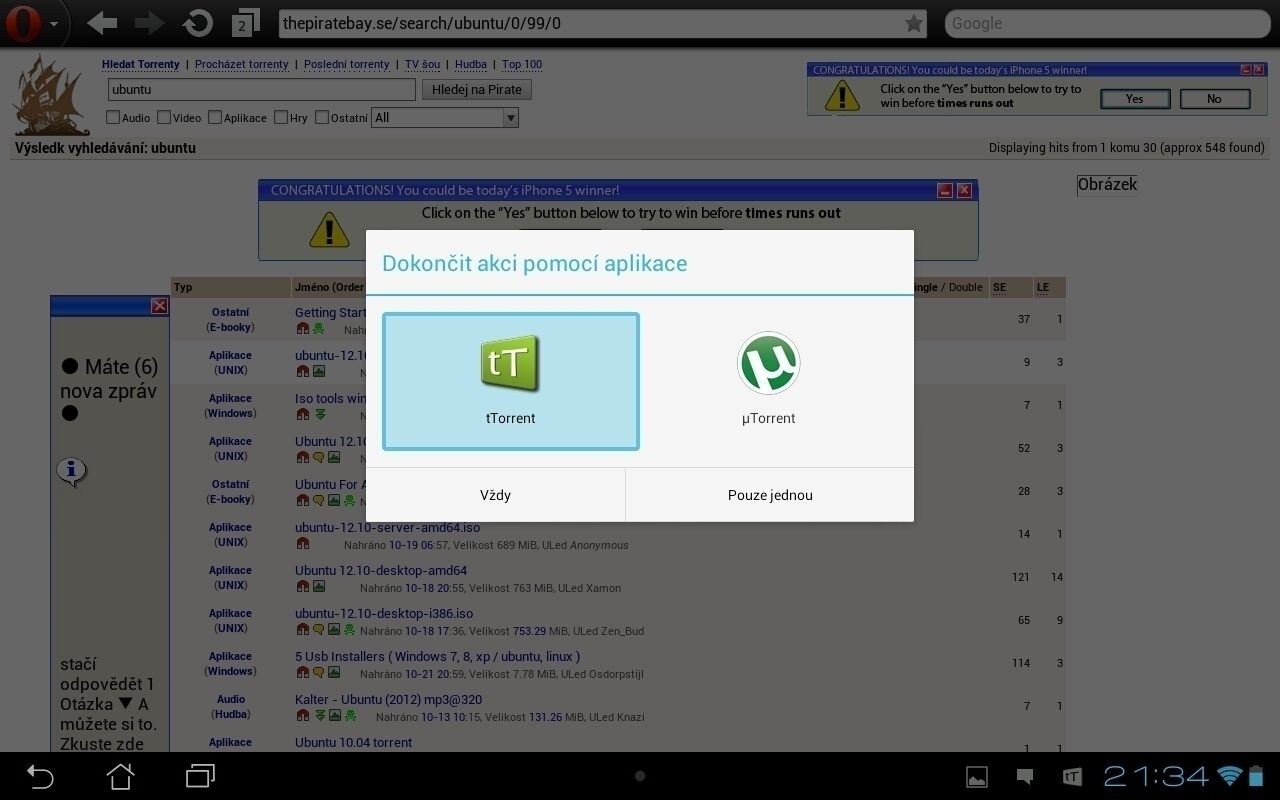Tap the battery status icon
Viewport: 1280px width, 800px height.
pos(1256,776)
